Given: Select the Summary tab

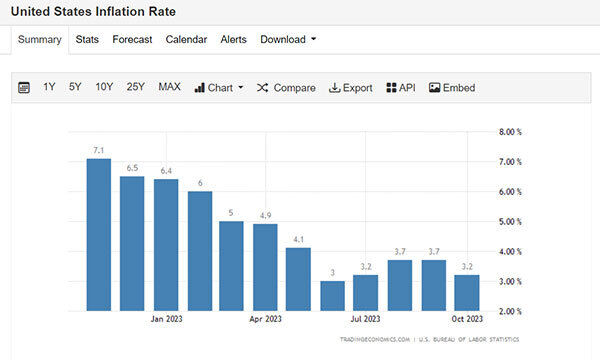Looking at the screenshot, I should point(40,40).
